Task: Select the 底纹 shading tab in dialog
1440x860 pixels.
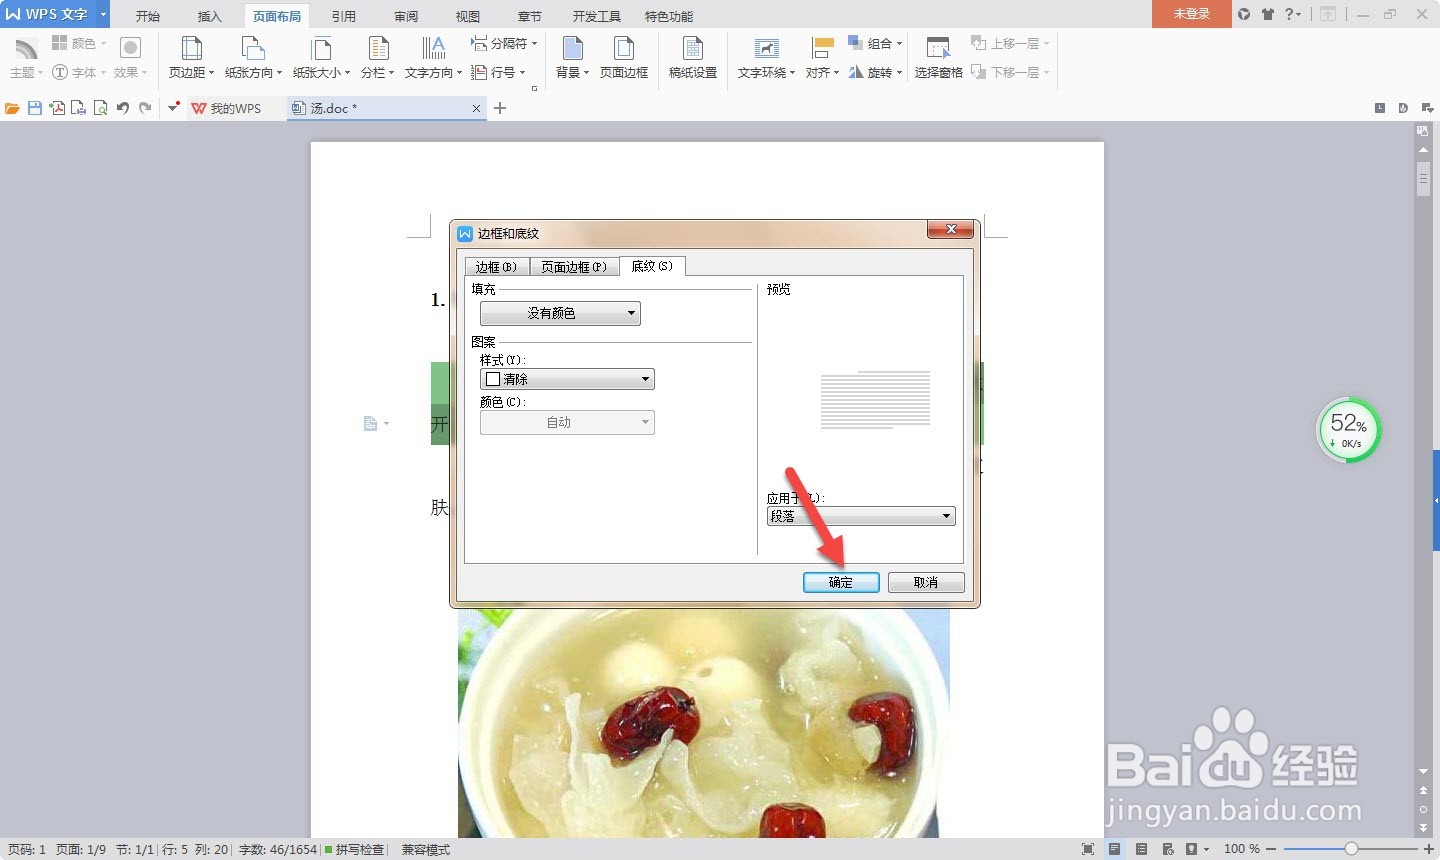Action: click(x=652, y=266)
